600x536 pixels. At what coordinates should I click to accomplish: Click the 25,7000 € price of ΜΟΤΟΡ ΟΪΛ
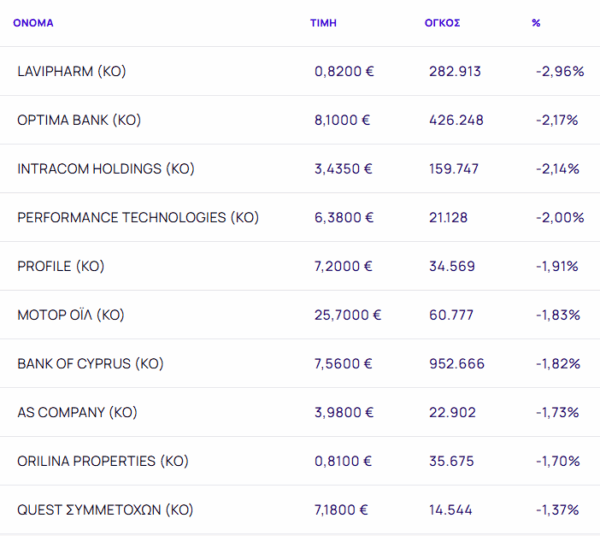point(347,315)
